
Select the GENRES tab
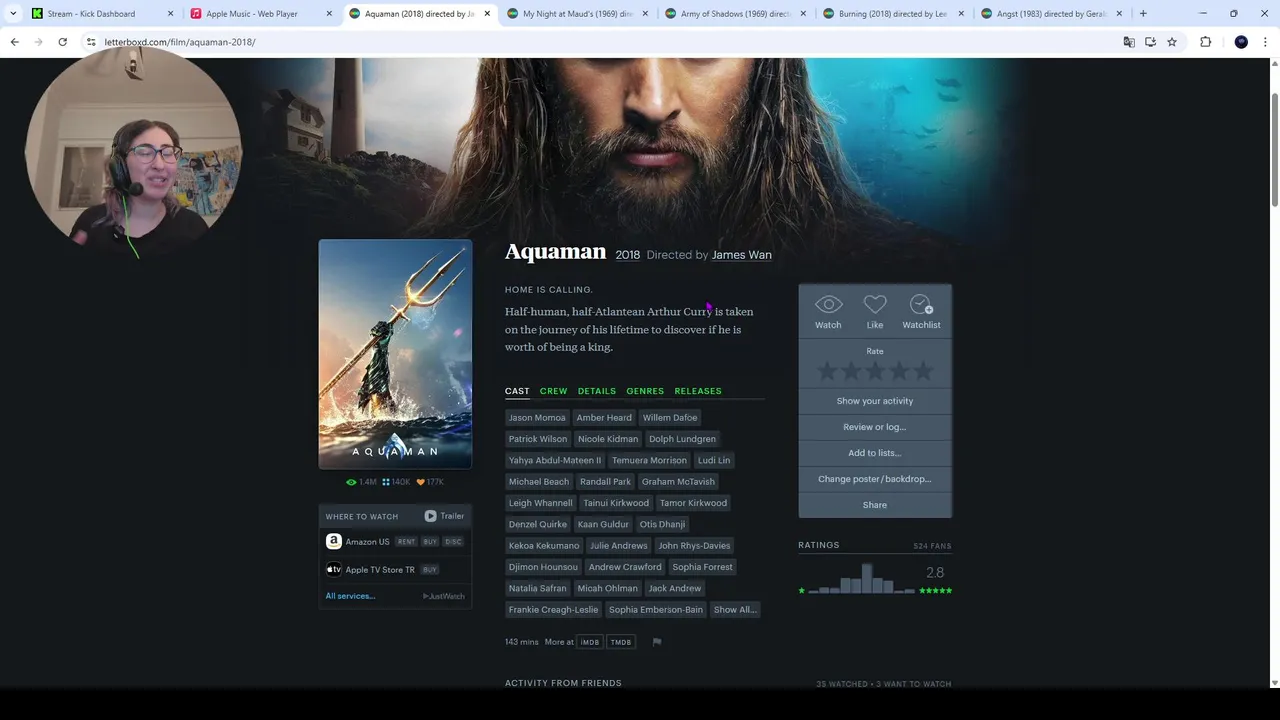(x=645, y=391)
